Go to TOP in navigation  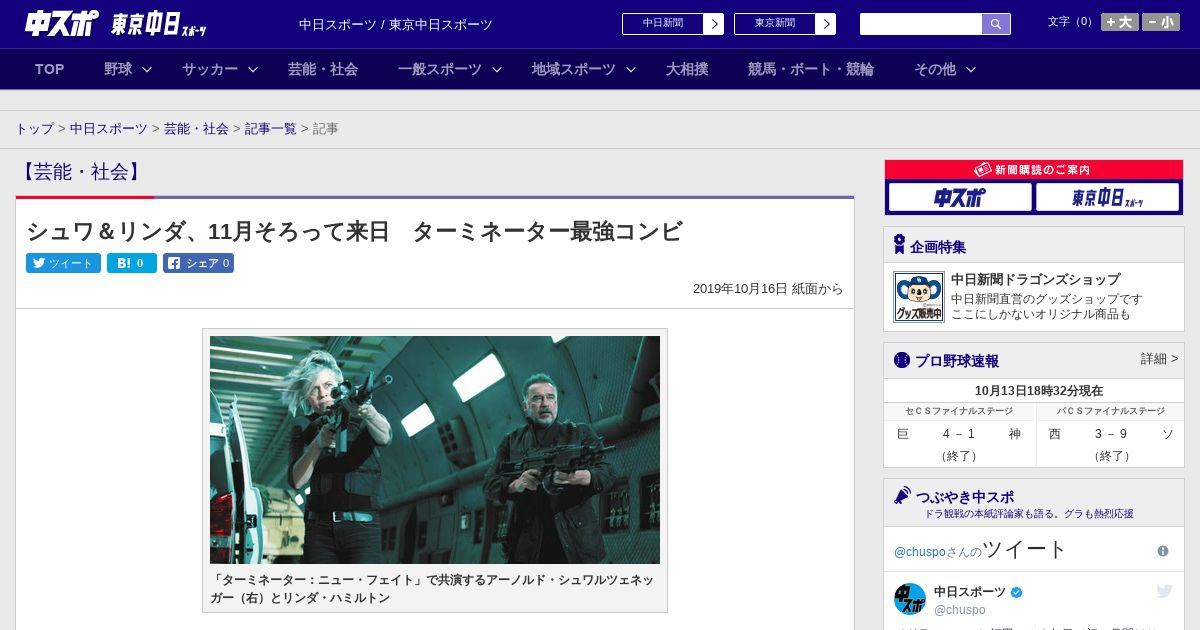(49, 69)
